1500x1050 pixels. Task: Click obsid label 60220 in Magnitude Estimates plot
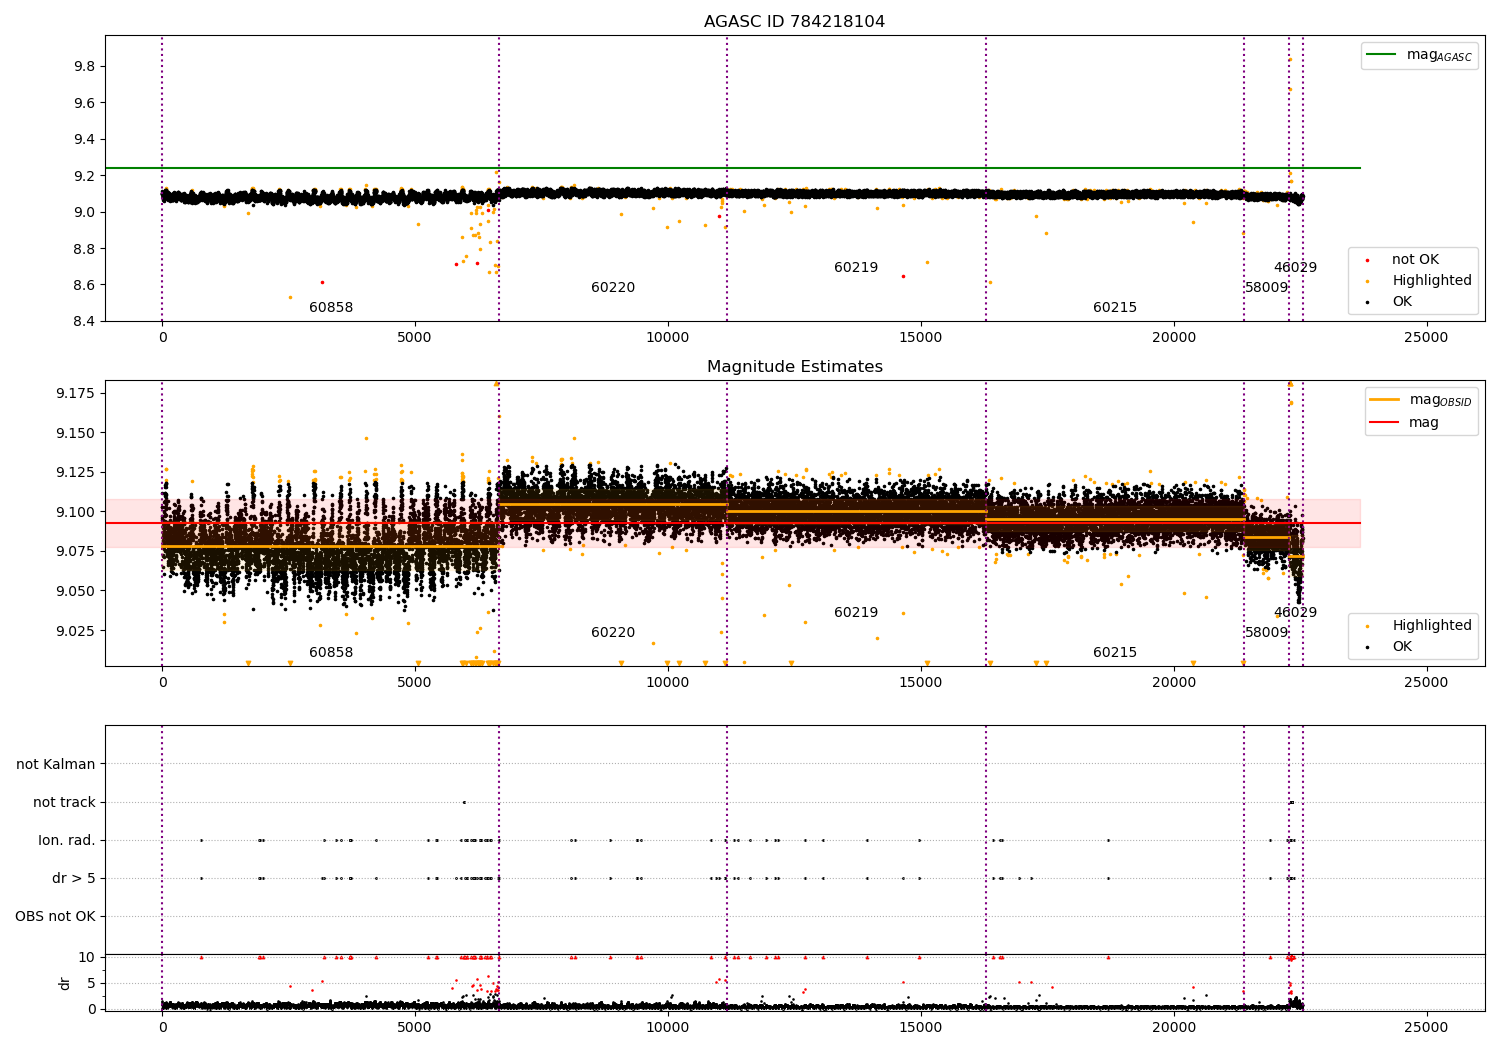coord(613,633)
